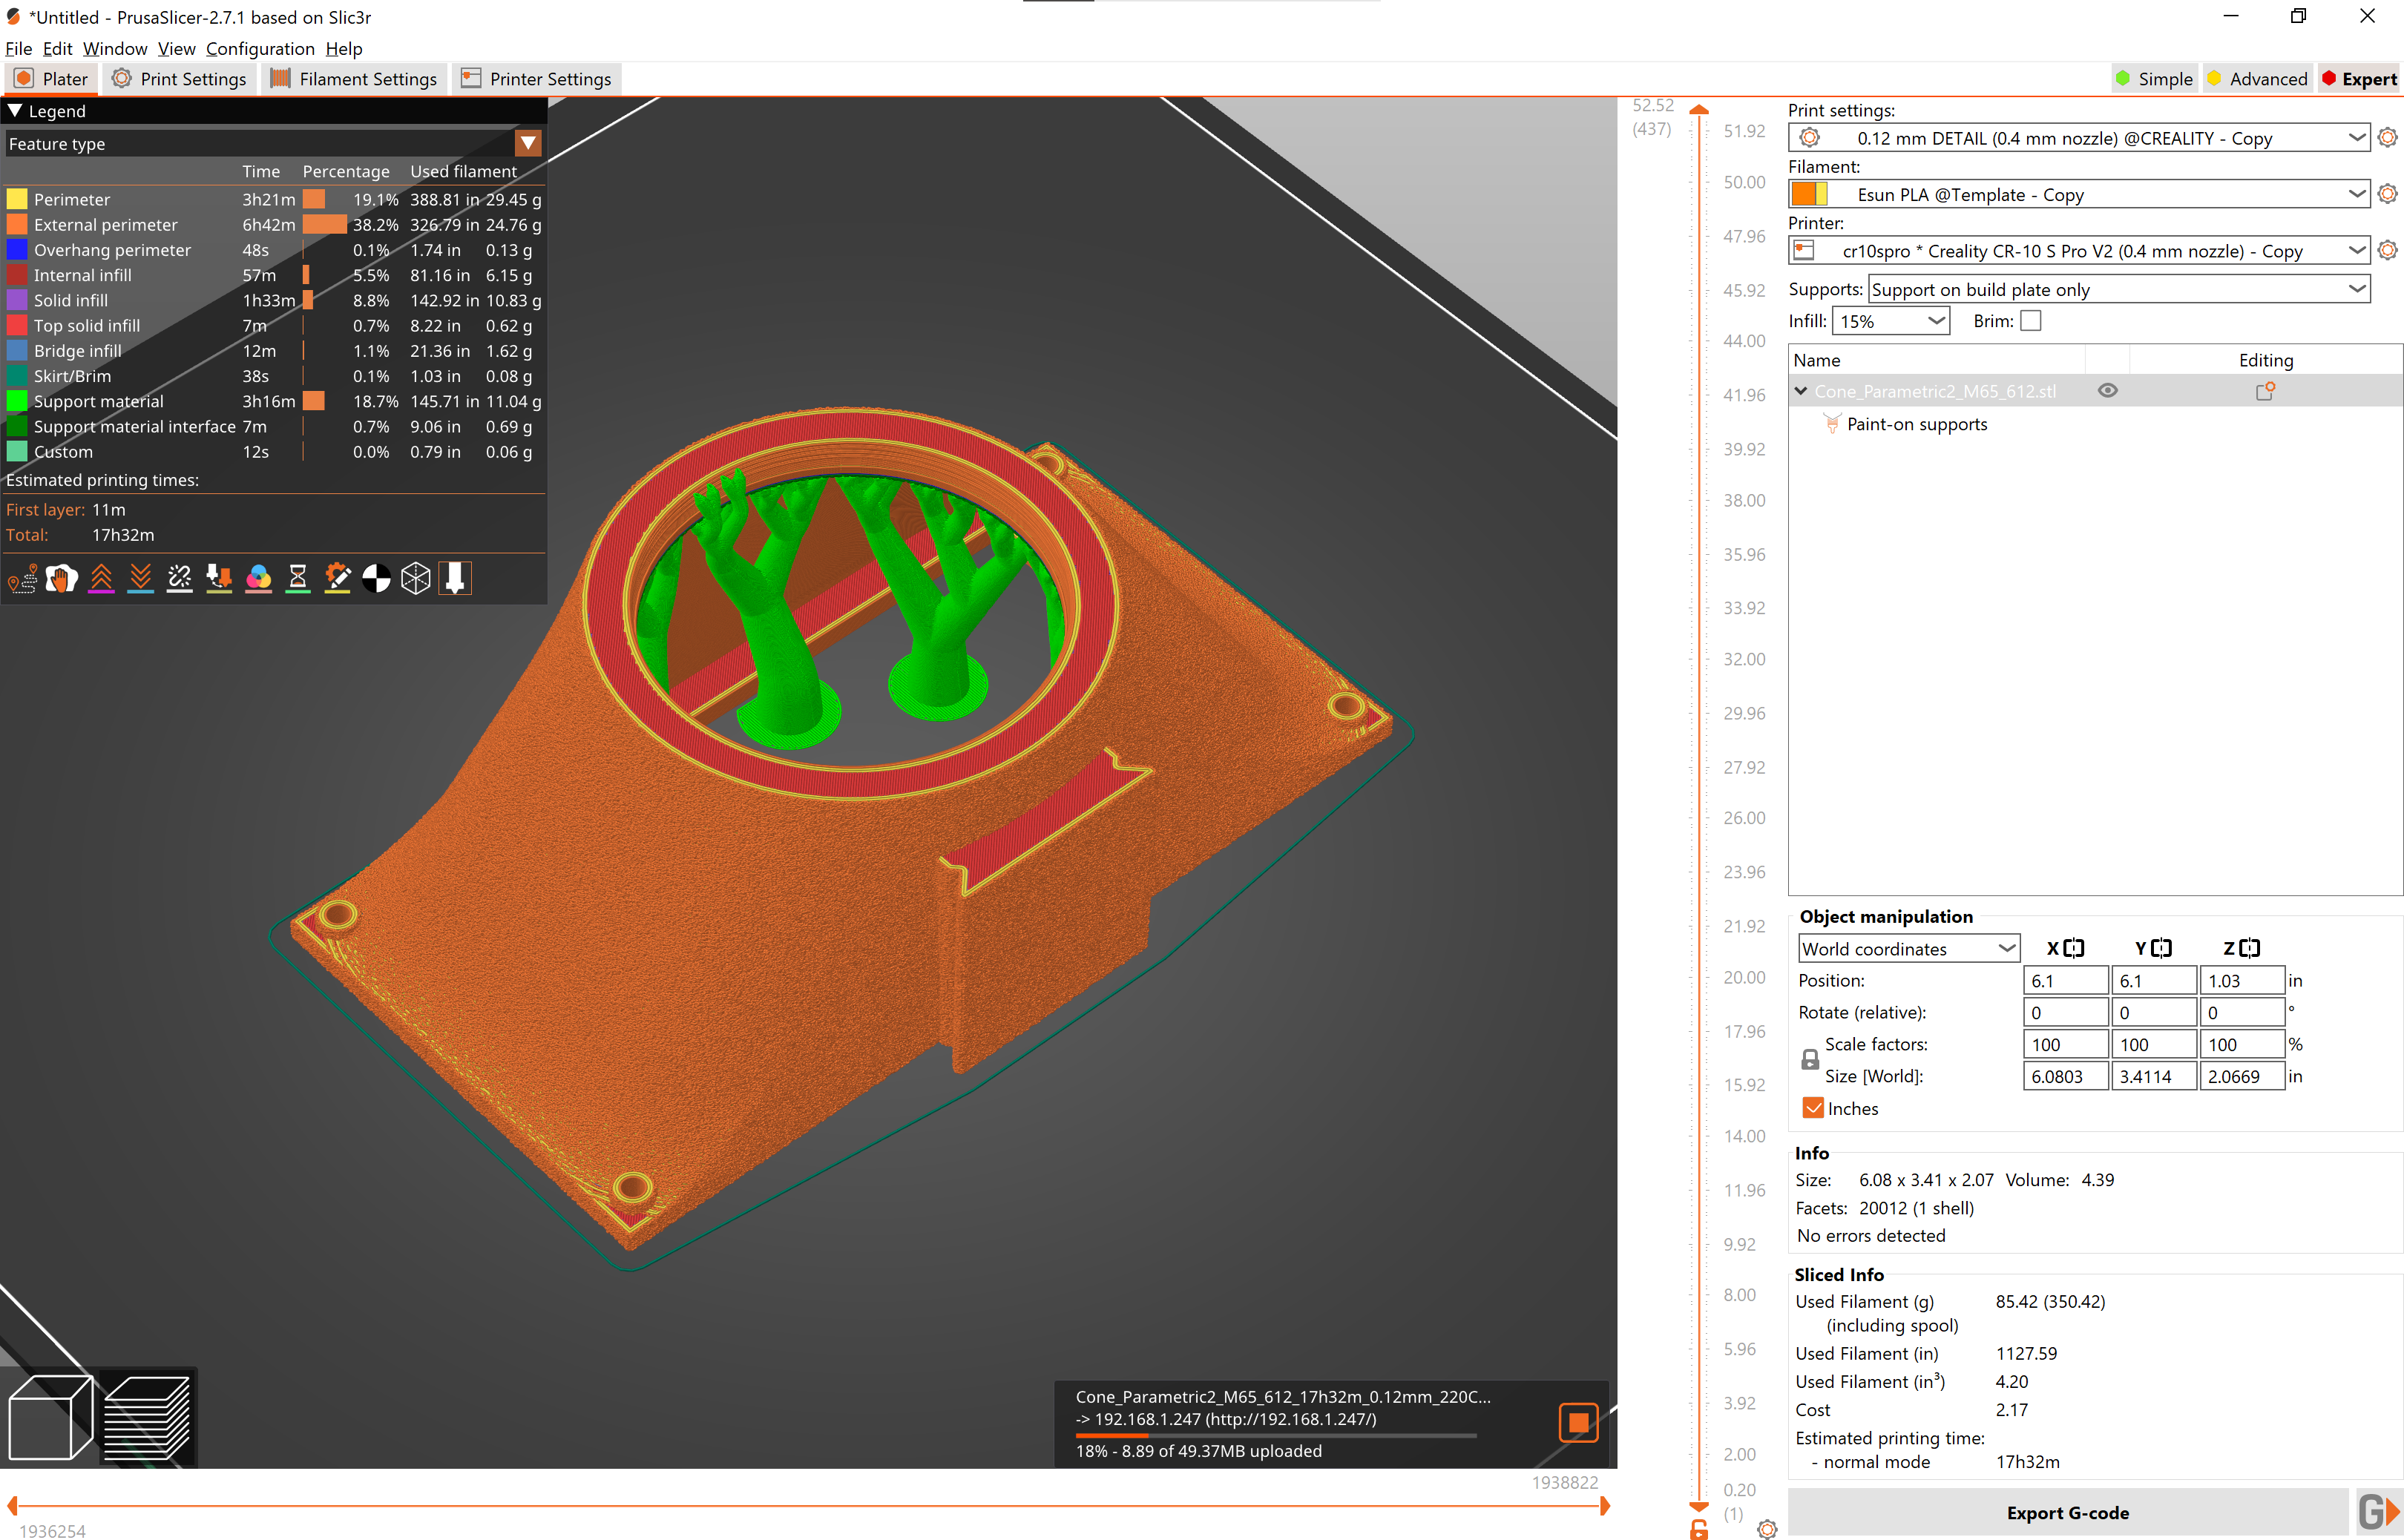Select Paint-on supports tree item

coord(1916,424)
